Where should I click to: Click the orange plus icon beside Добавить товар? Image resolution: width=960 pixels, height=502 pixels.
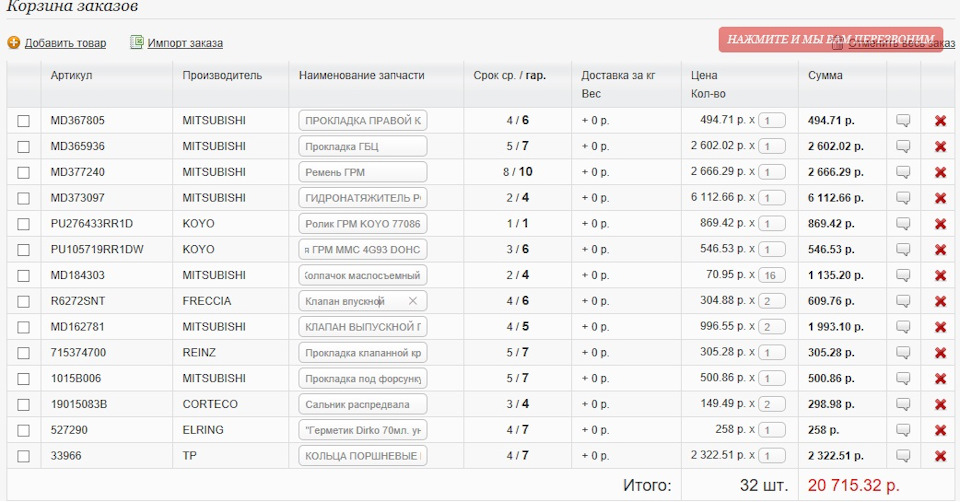[13, 42]
